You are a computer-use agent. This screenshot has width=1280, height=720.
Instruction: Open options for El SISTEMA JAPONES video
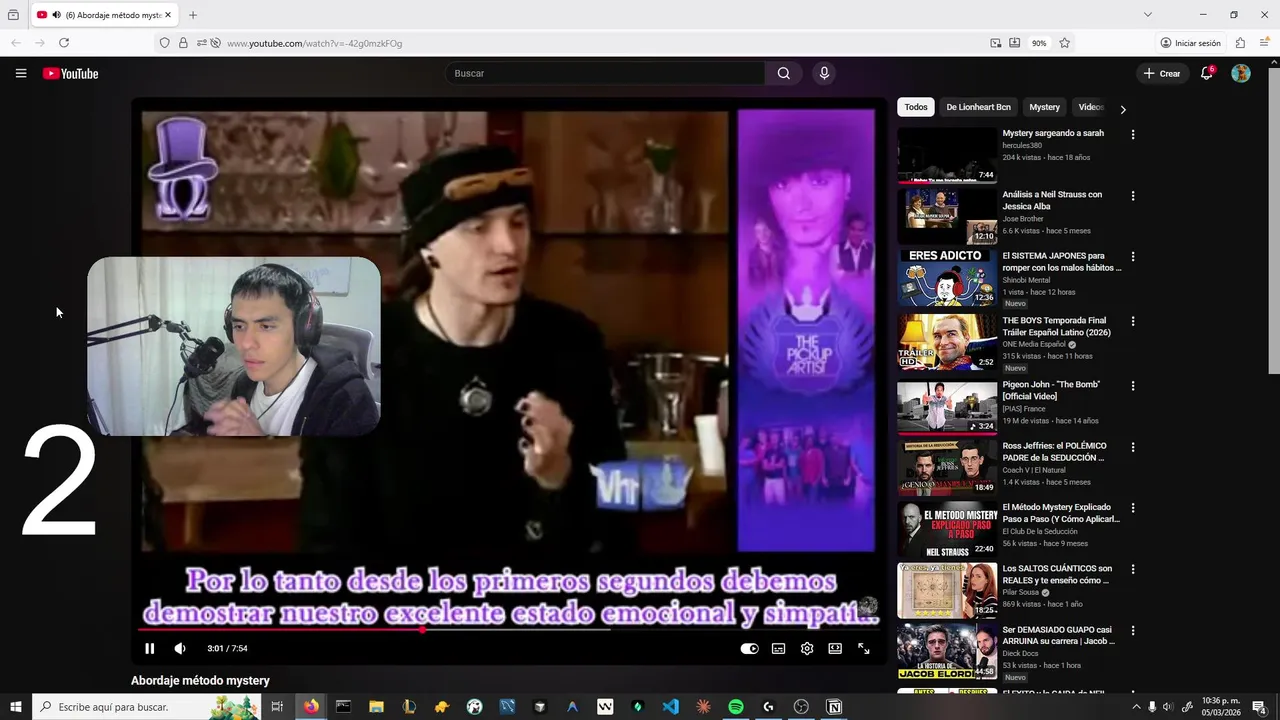pyautogui.click(x=1133, y=257)
